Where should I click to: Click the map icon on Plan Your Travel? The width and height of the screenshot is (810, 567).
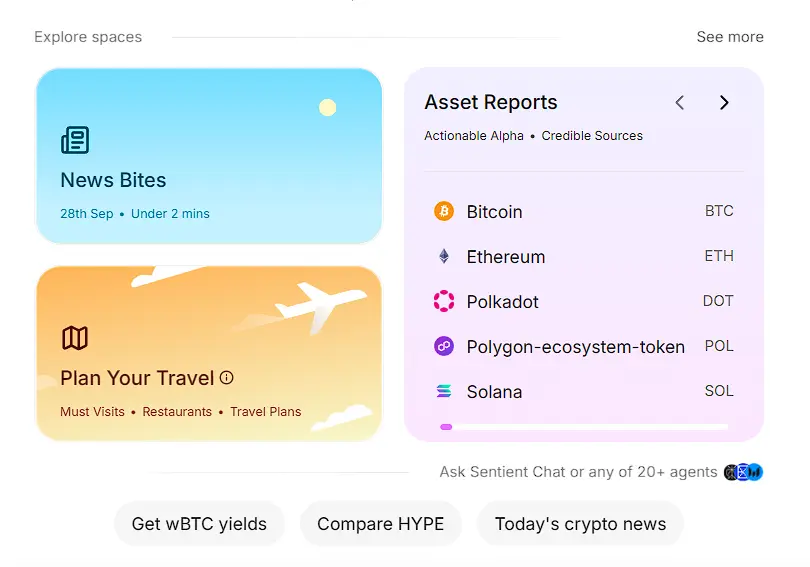coord(75,338)
